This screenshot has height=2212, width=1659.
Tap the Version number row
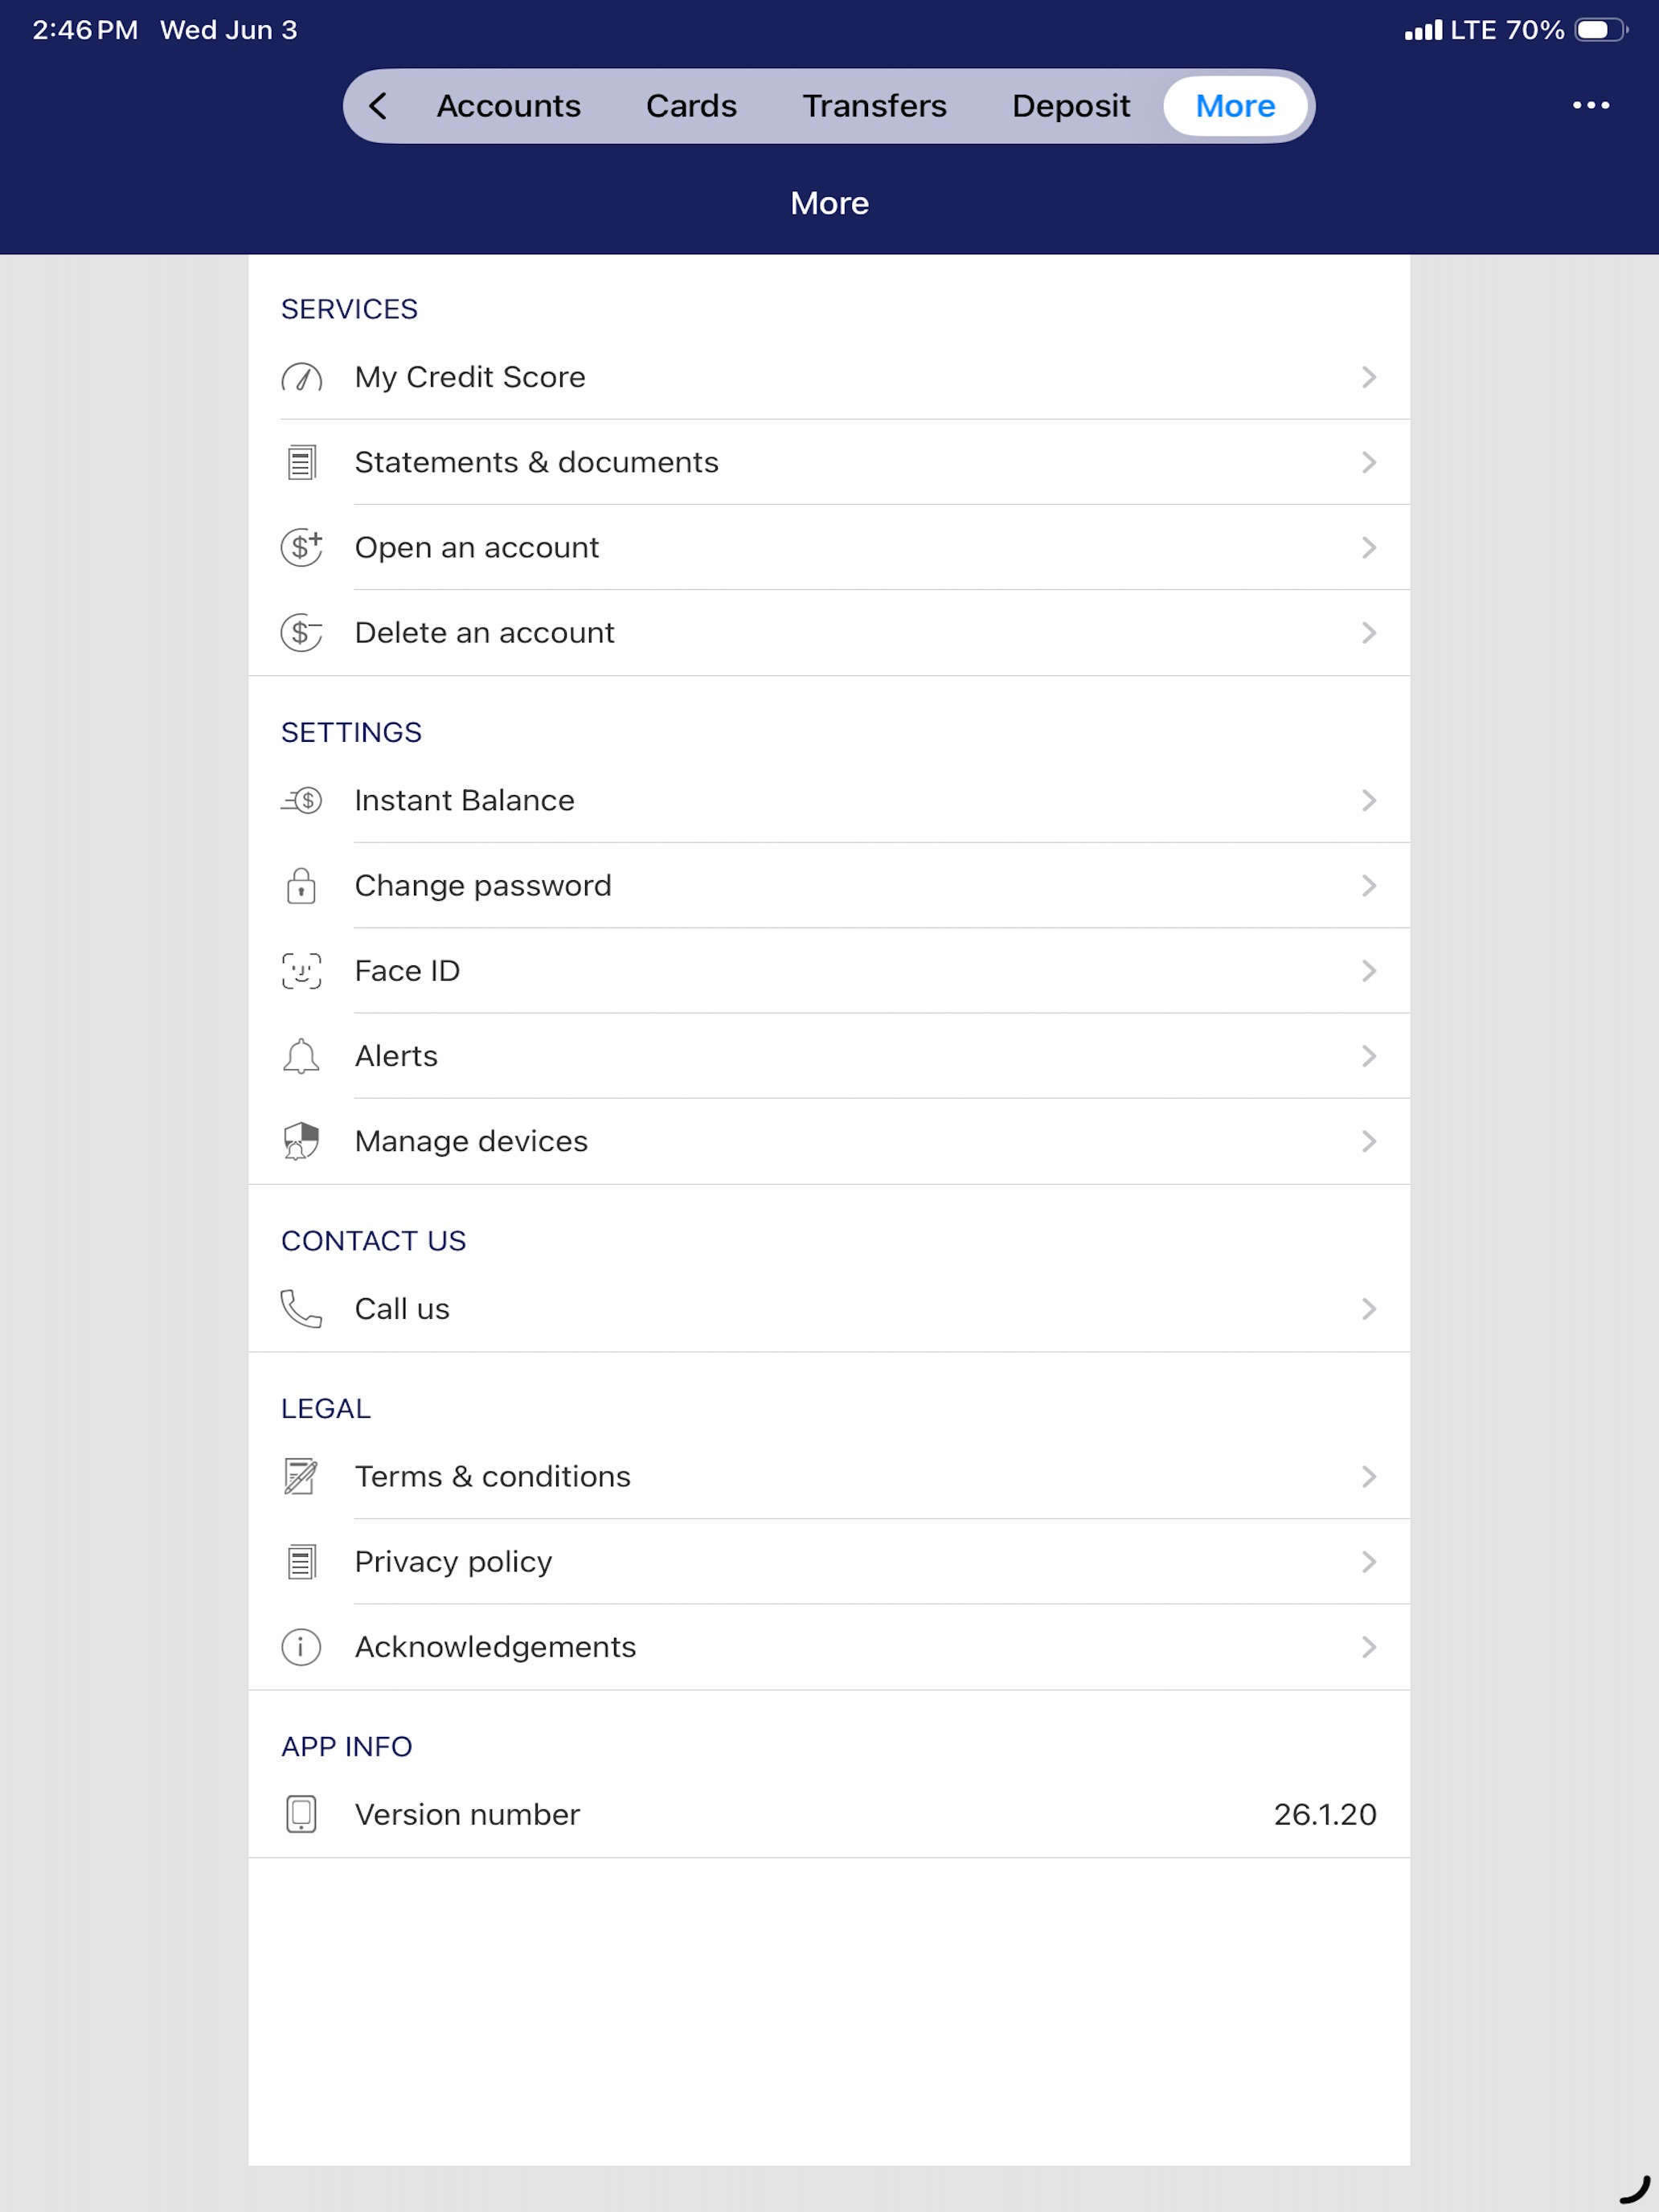pos(829,1813)
